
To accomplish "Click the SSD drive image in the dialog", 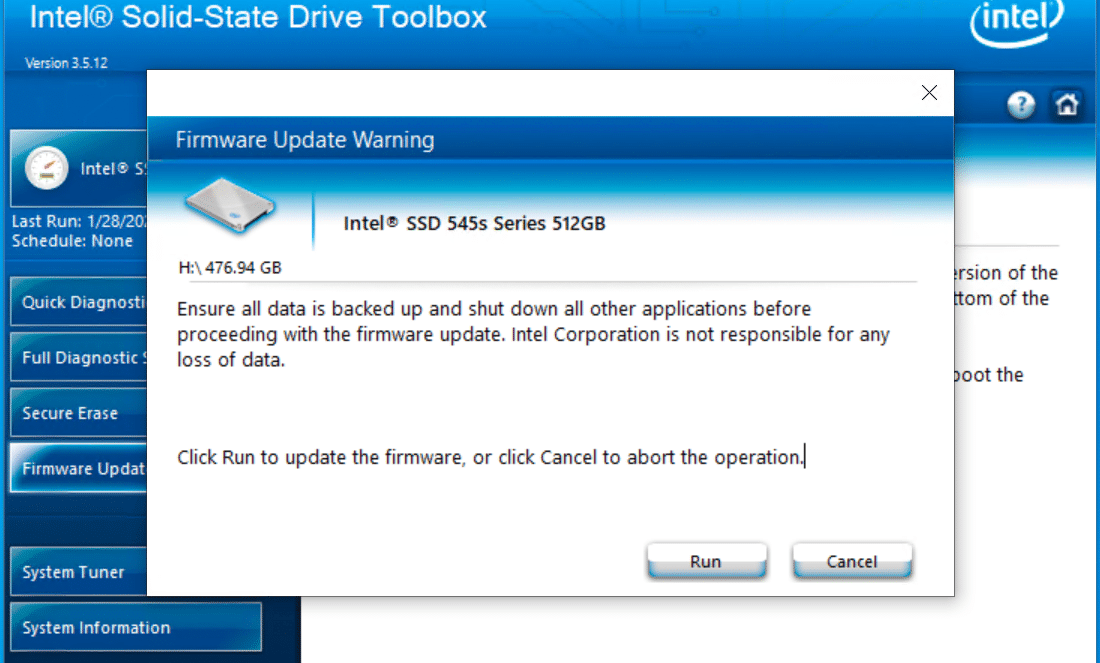I will pyautogui.click(x=229, y=205).
